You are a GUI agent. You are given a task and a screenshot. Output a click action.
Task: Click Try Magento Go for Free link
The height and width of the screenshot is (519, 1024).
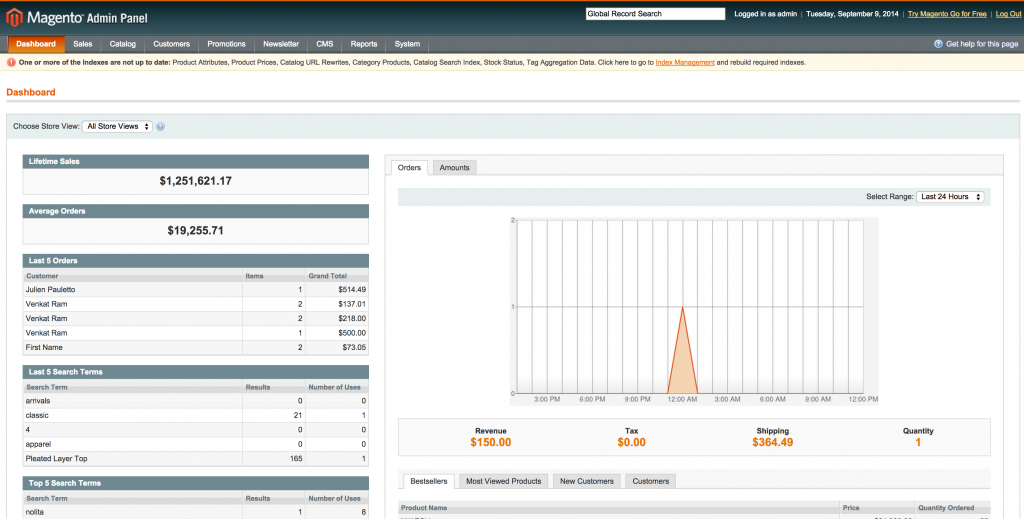tap(947, 14)
